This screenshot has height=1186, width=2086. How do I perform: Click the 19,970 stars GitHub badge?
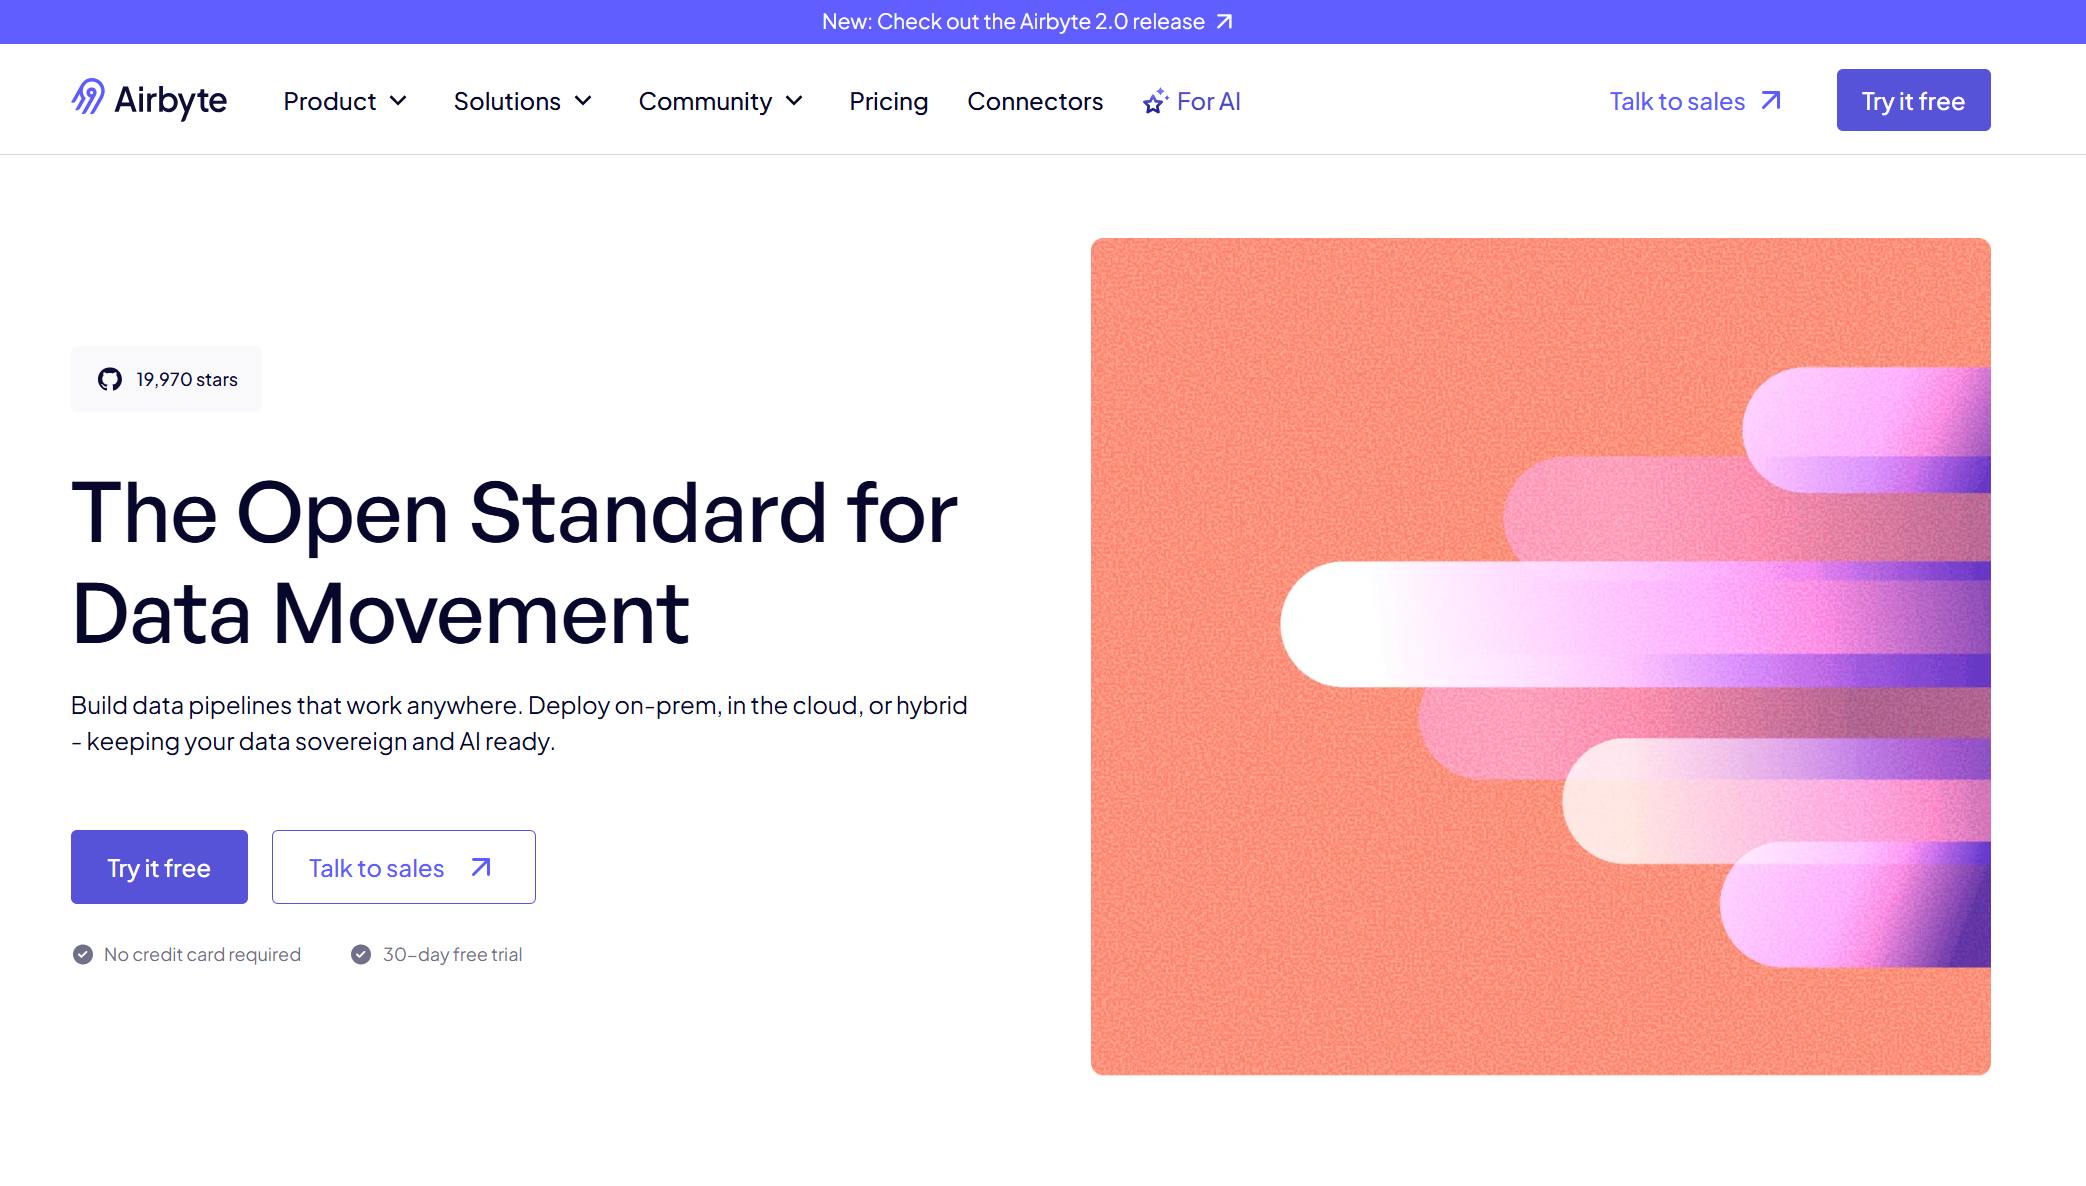[165, 378]
